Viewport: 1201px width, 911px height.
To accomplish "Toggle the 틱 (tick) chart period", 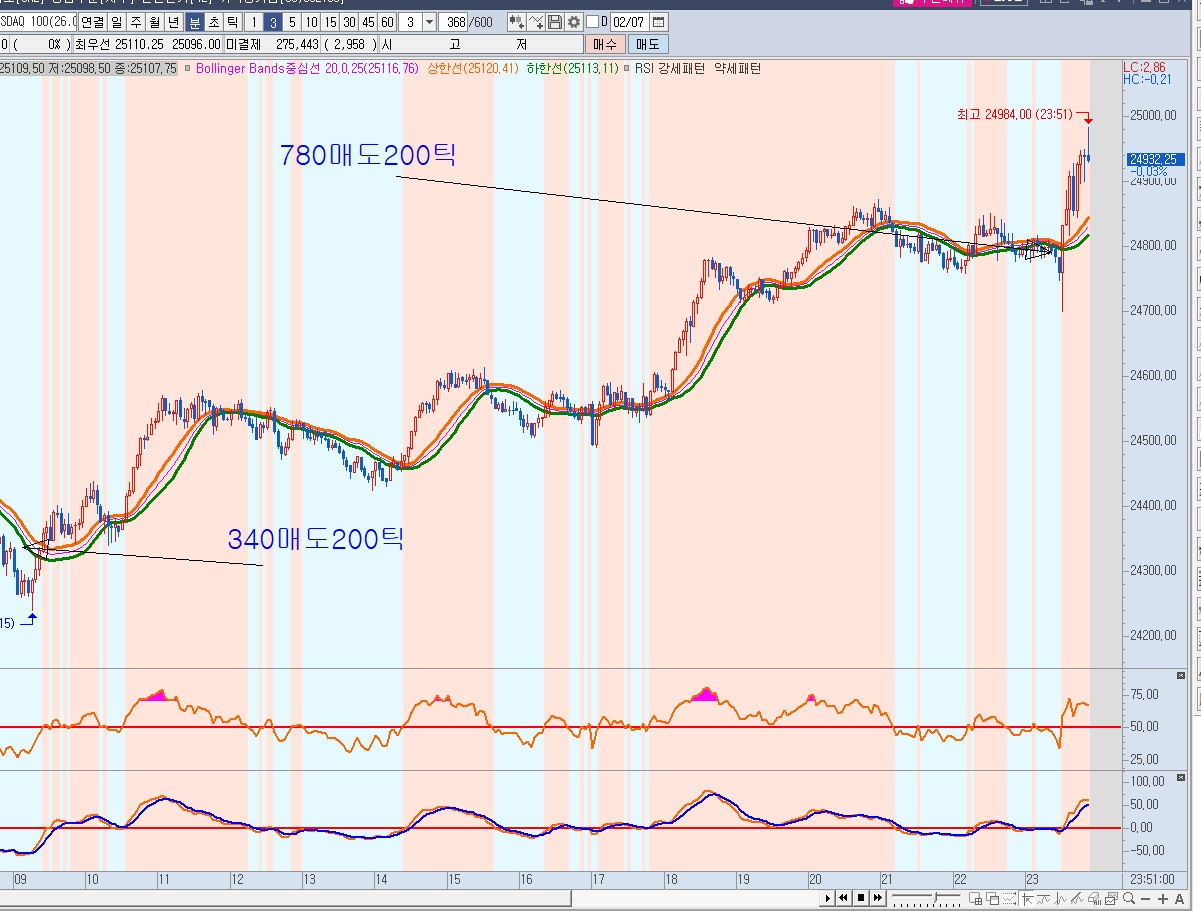I will [x=231, y=22].
